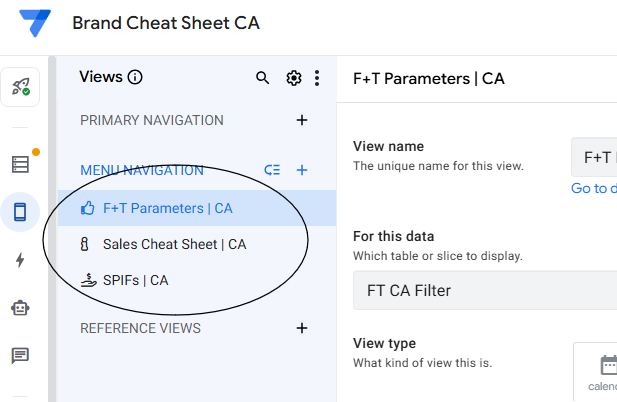Select the SPIFs | CA view
Viewport: 617px width, 402px height.
coord(135,280)
